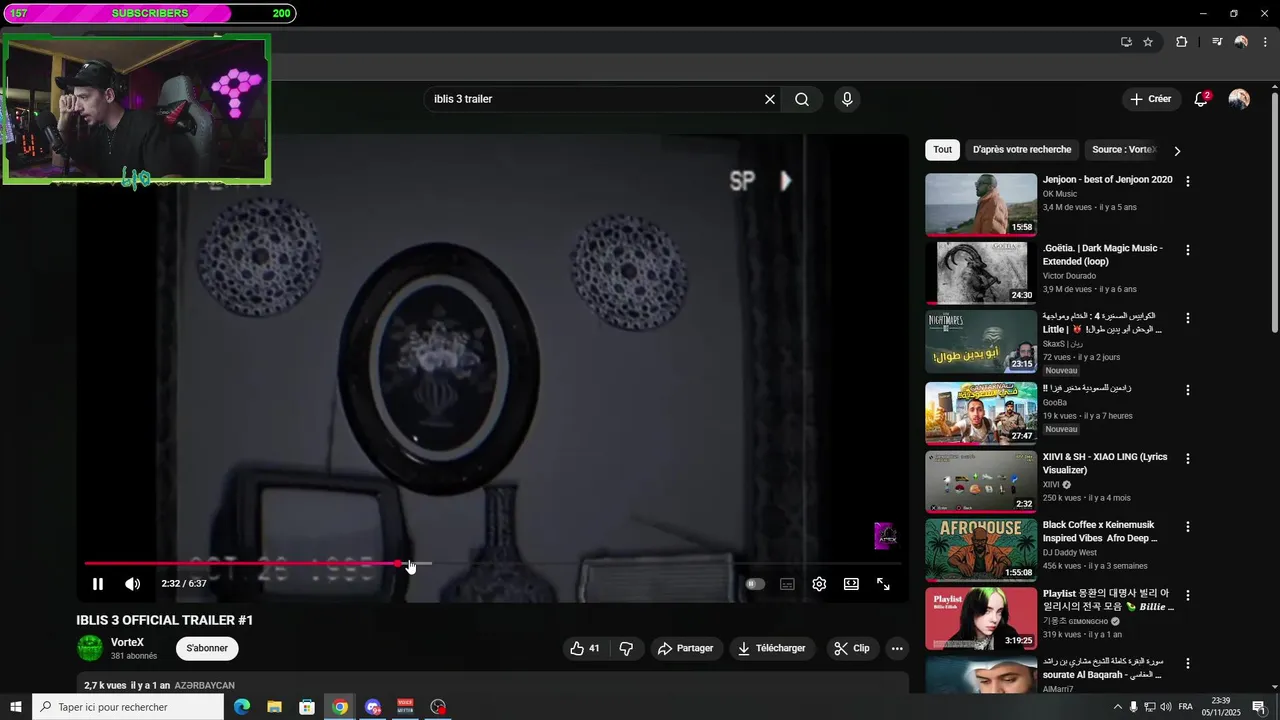Open the player settings gear
This screenshot has height=720, width=1280.
(x=819, y=584)
